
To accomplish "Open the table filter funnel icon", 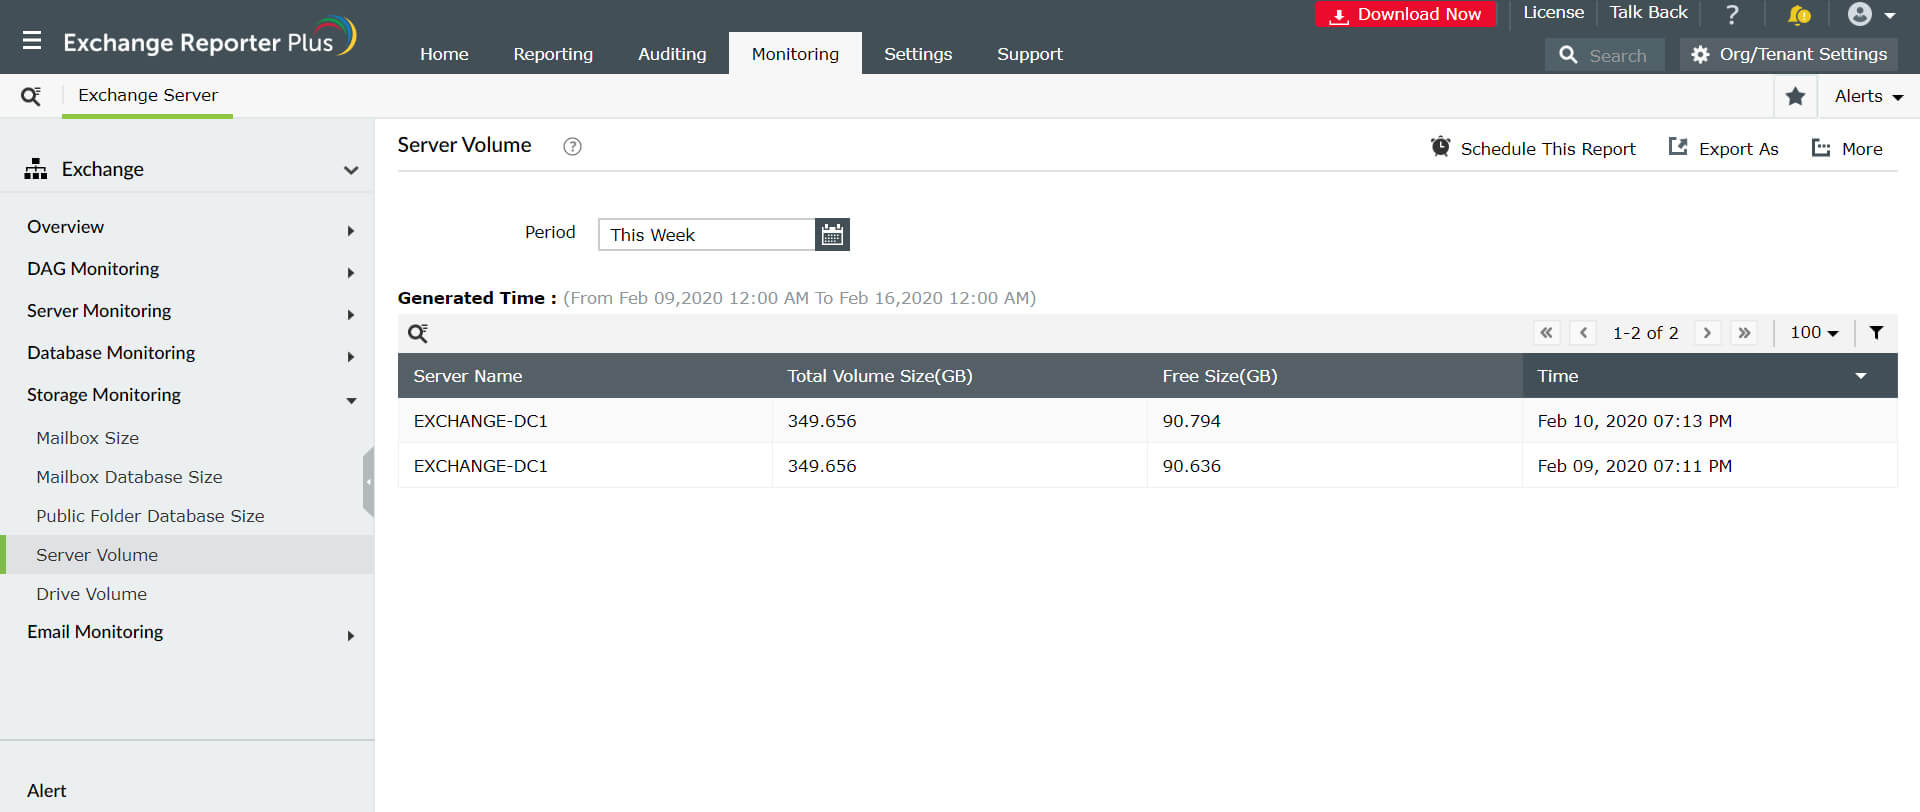I will click(x=1876, y=333).
